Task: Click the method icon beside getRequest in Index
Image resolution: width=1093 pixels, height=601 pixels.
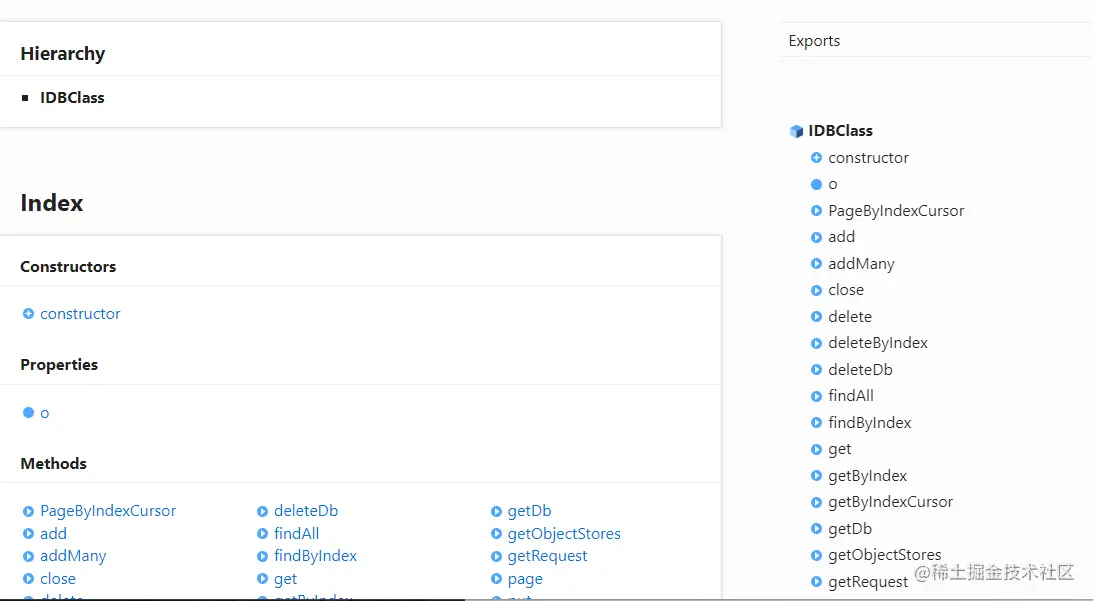Action: pyautogui.click(x=496, y=556)
